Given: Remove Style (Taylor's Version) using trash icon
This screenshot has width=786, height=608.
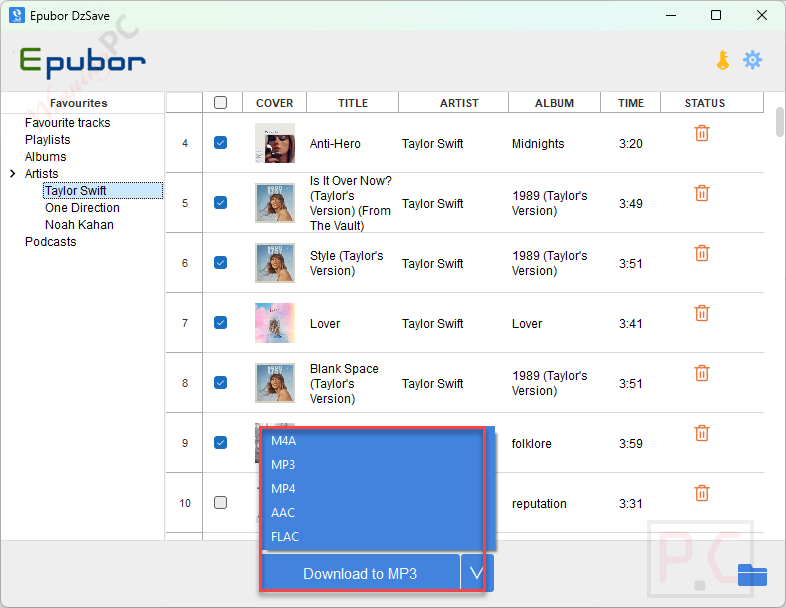Looking at the screenshot, I should pos(702,254).
